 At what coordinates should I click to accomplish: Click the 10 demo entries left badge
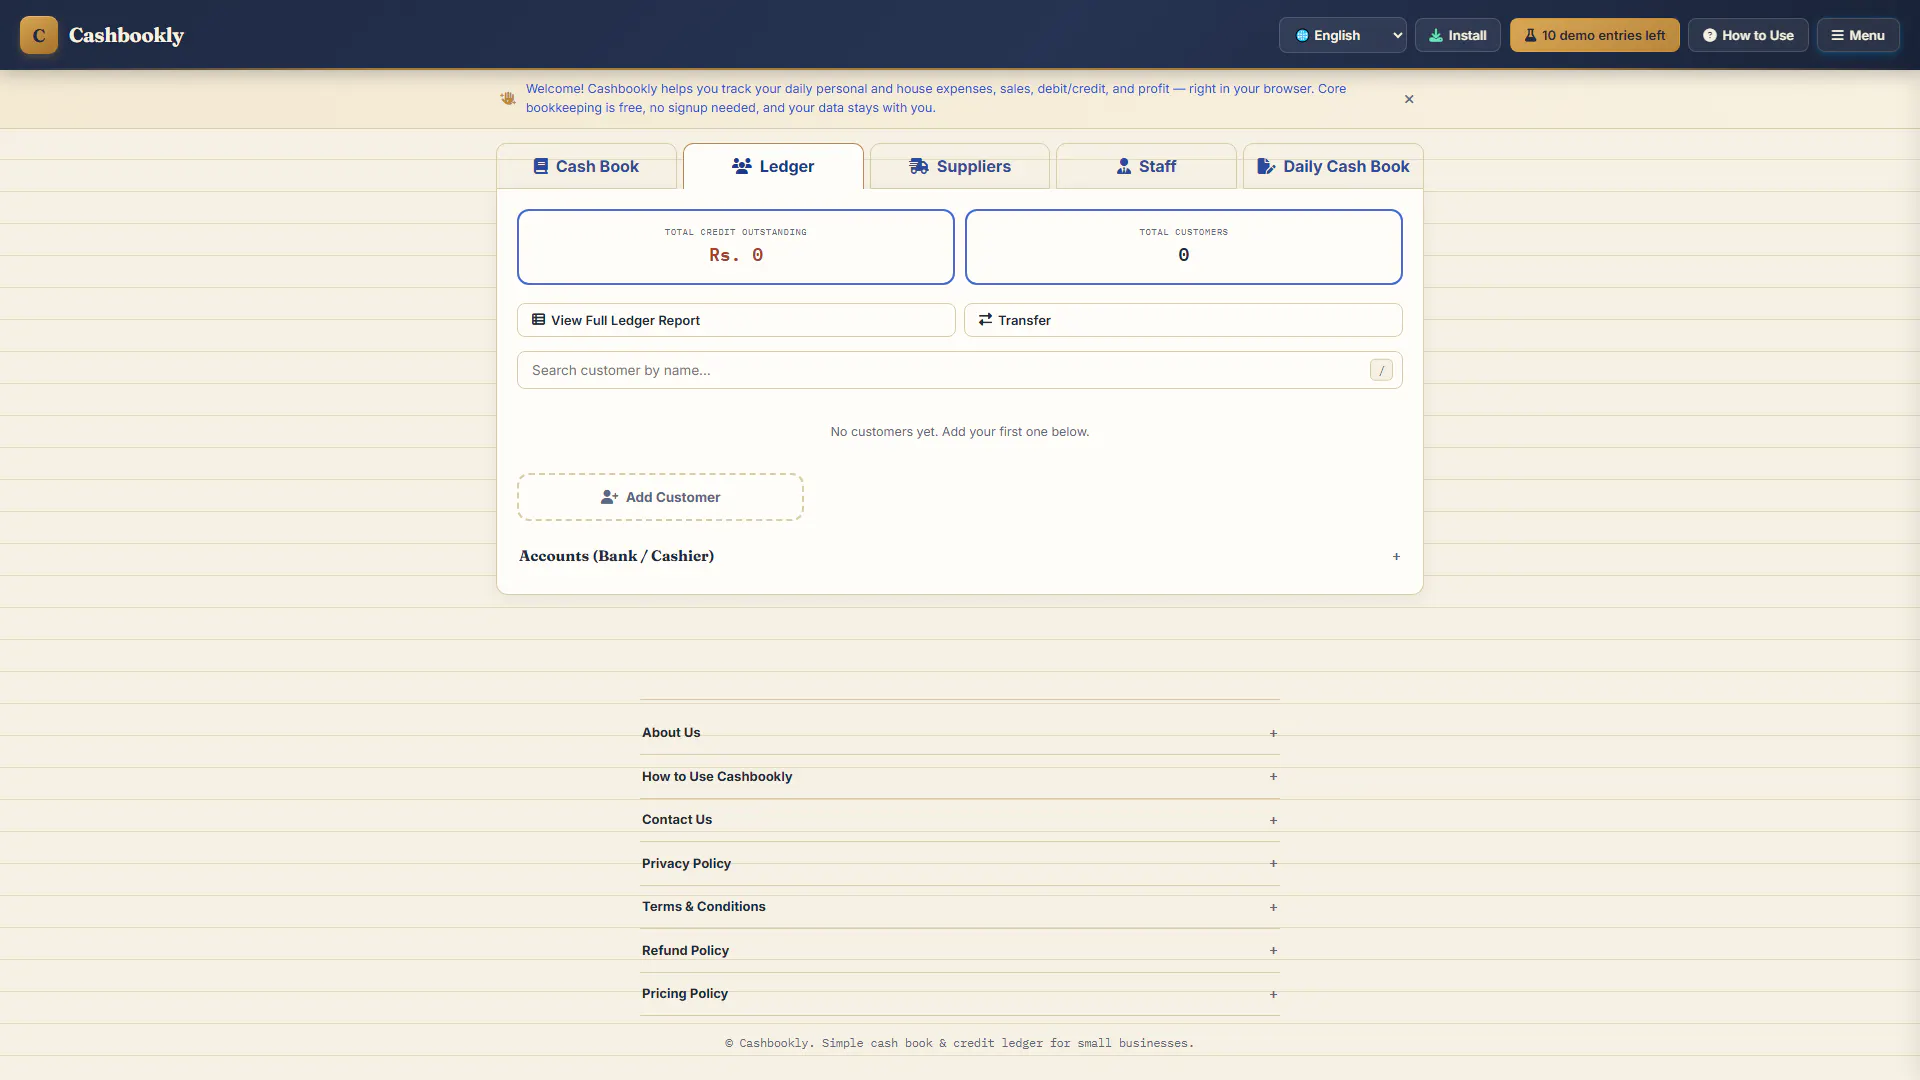(1595, 35)
